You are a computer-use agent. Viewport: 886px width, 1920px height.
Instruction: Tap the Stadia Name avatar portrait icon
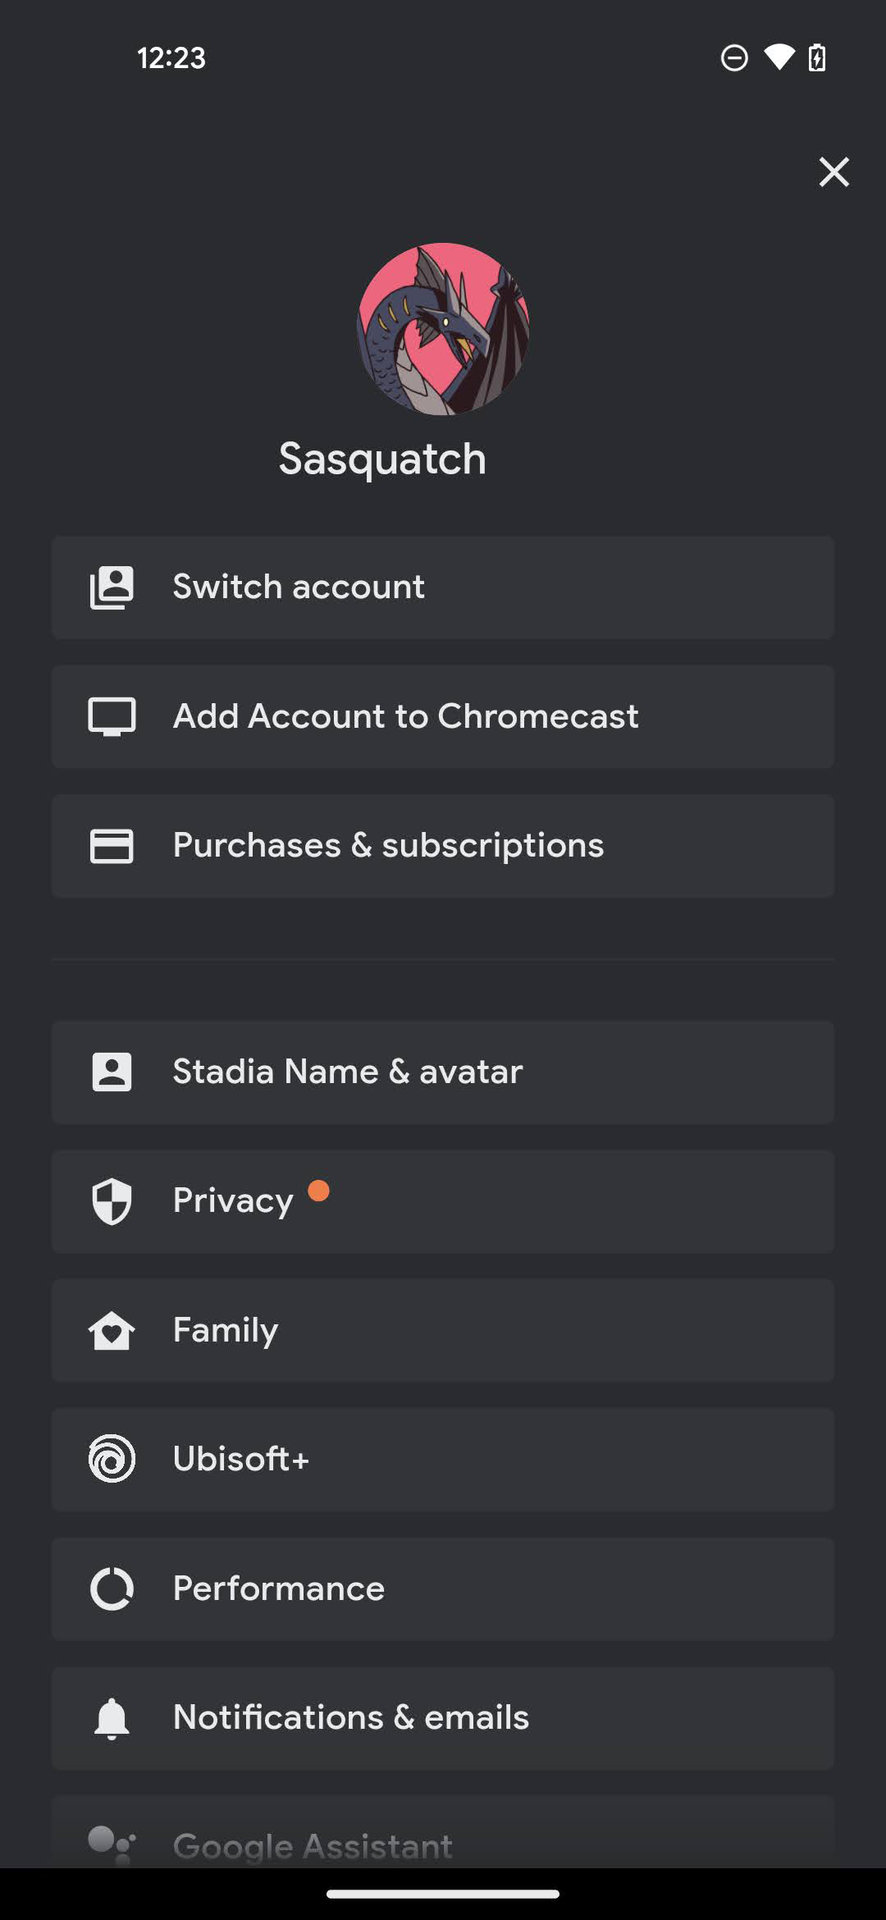pyautogui.click(x=111, y=1072)
